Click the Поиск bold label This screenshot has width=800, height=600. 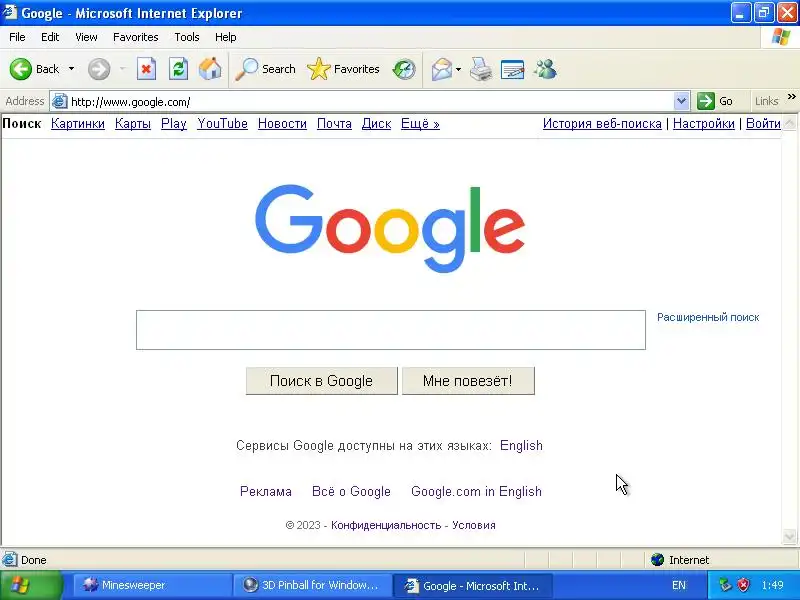click(x=22, y=123)
